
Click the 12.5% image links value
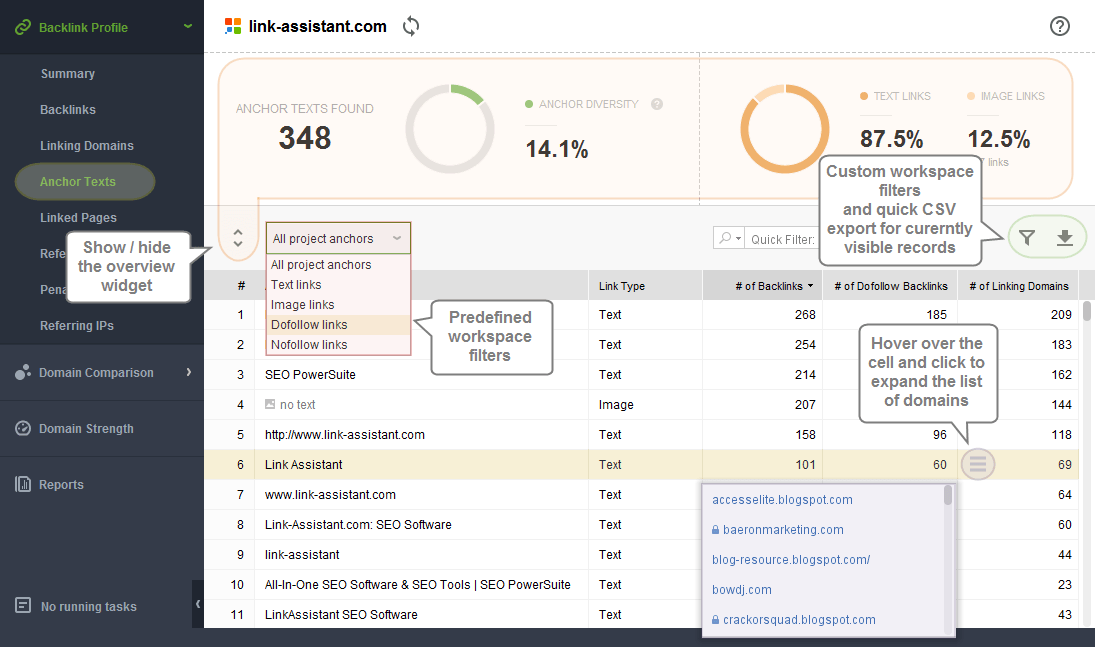click(999, 139)
